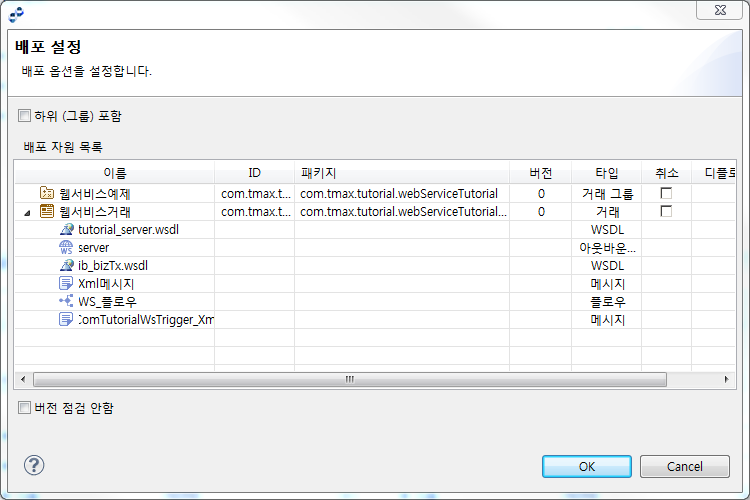The image size is (750, 500).
Task: Click package com.tmax.tutorial.webServiceTutorial of 웹서비스예제
Action: (x=399, y=194)
